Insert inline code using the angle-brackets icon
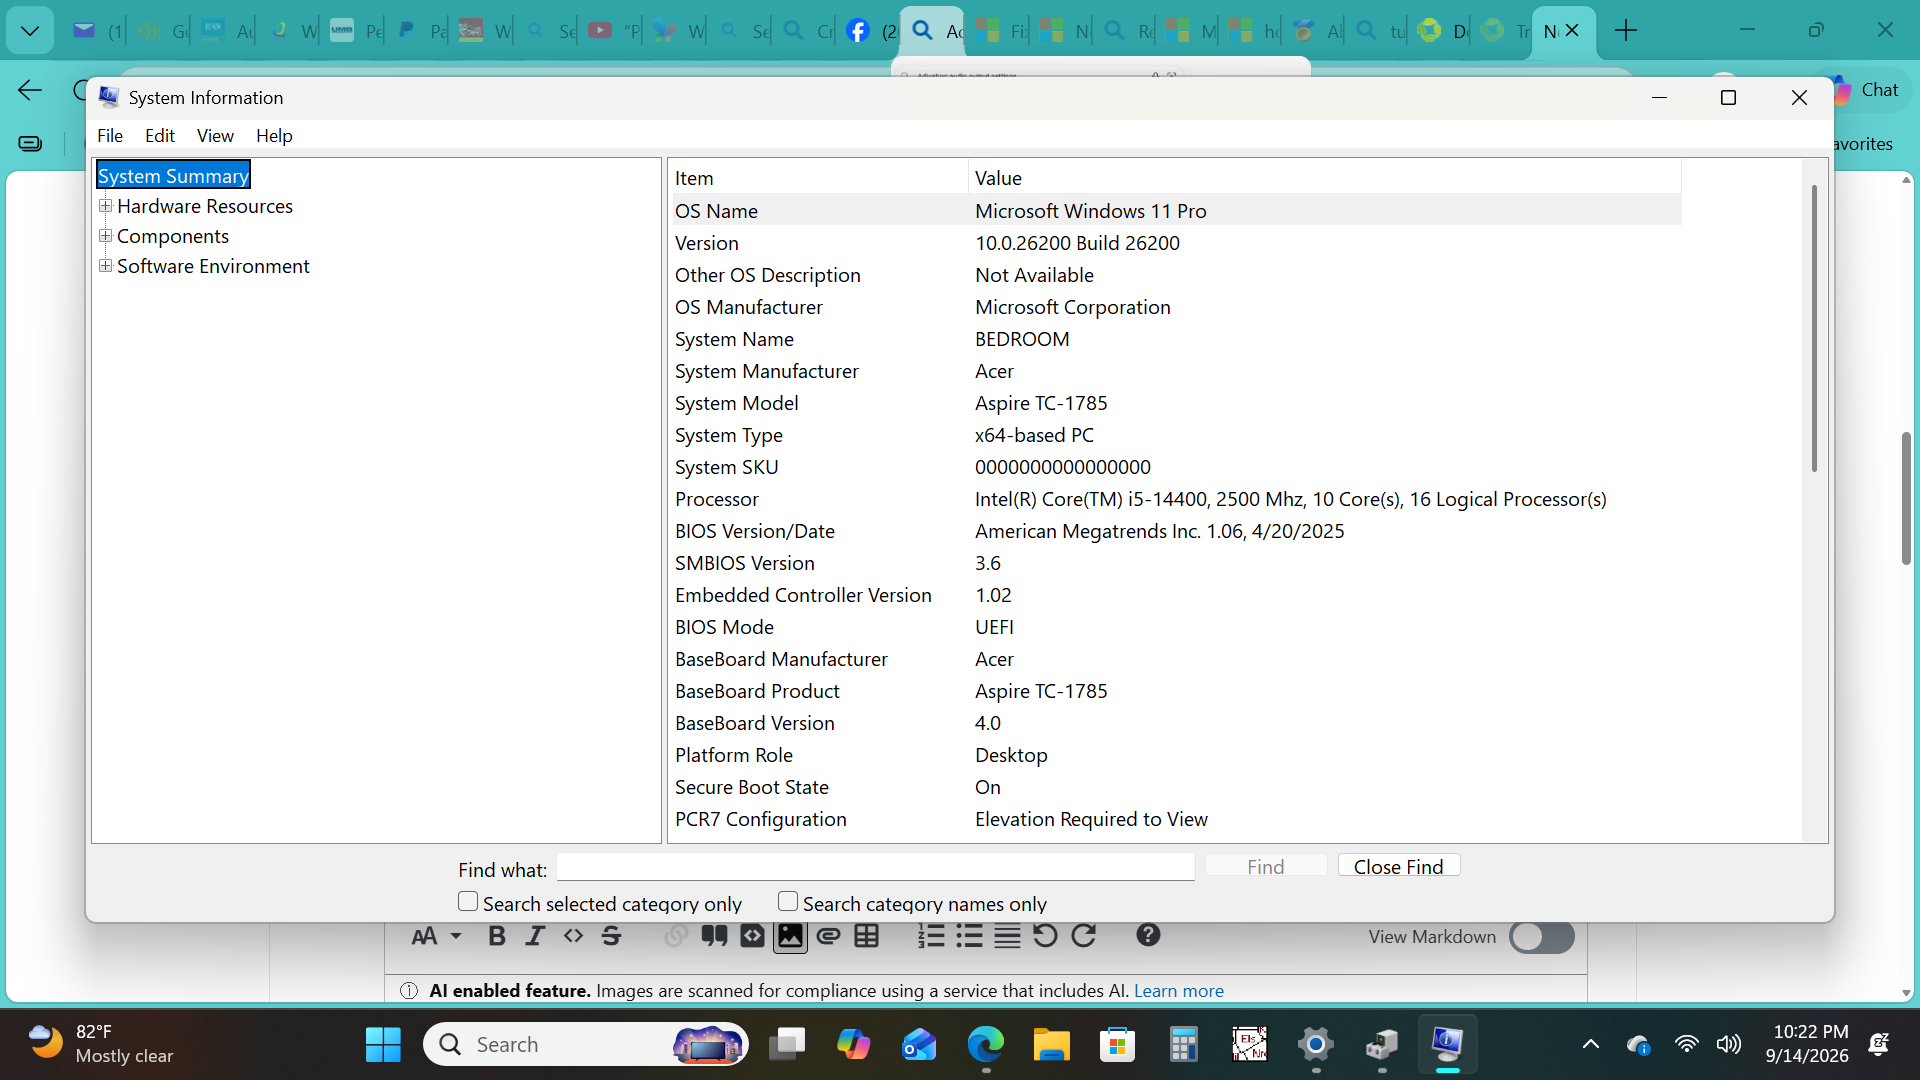This screenshot has width=1920, height=1080. pos(573,936)
